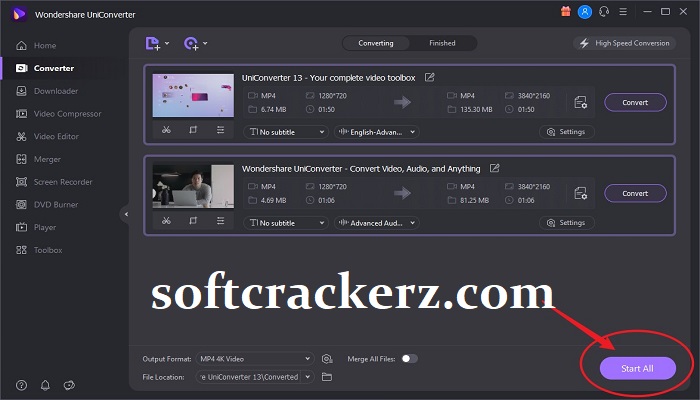Open effects list for Wondershare UniConverter video

click(x=221, y=221)
